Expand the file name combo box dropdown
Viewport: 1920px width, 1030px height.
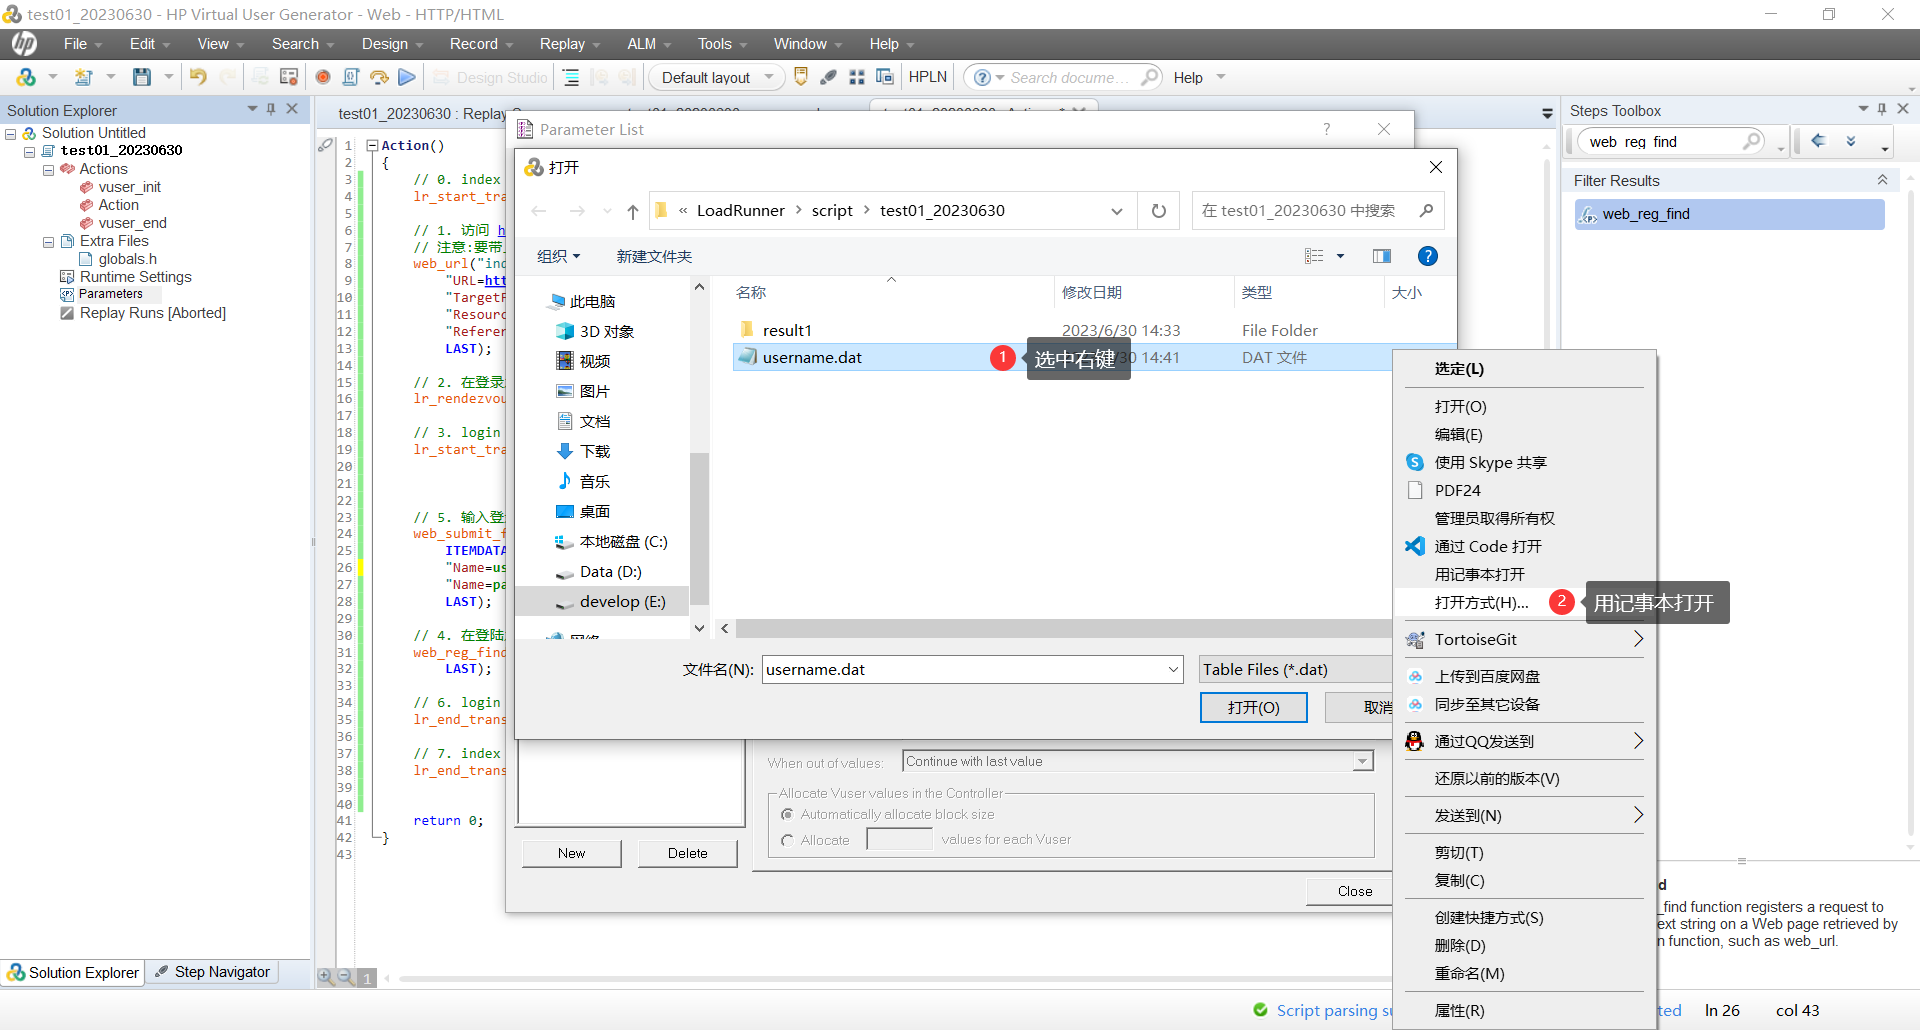1173,669
